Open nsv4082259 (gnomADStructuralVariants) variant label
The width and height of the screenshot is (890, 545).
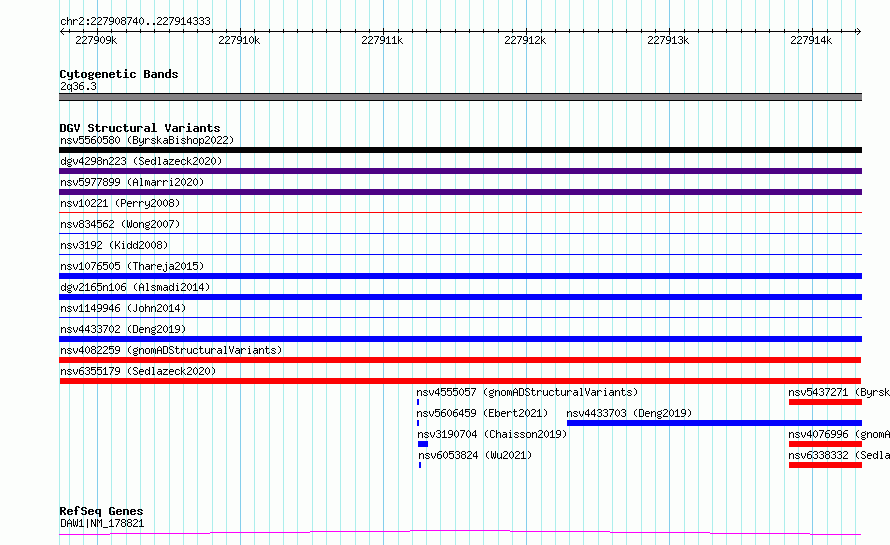coord(171,350)
